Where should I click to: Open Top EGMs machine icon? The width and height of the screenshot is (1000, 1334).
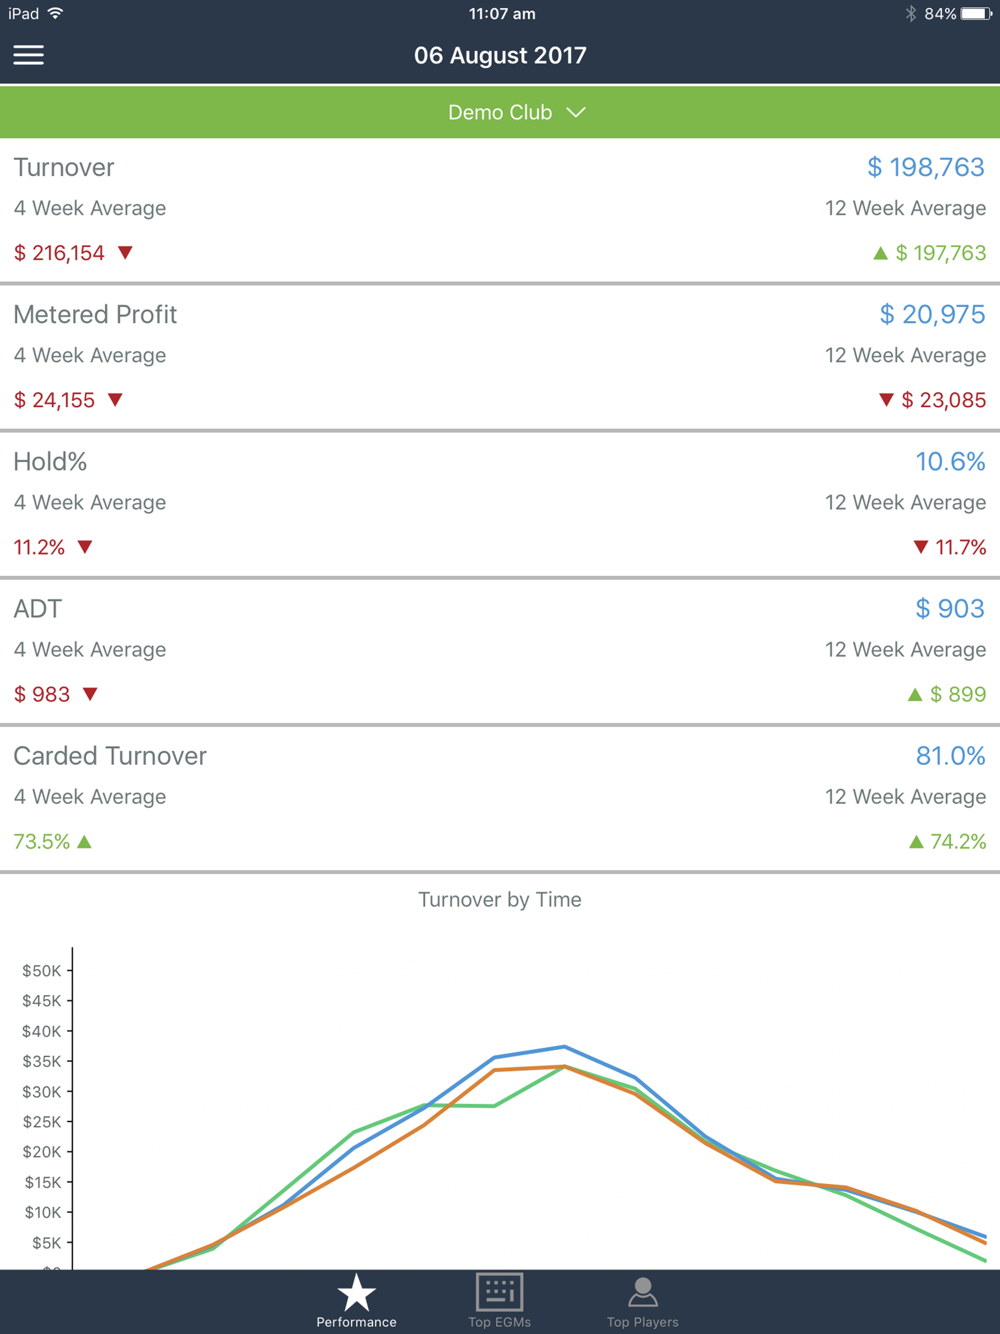pyautogui.click(x=499, y=1291)
